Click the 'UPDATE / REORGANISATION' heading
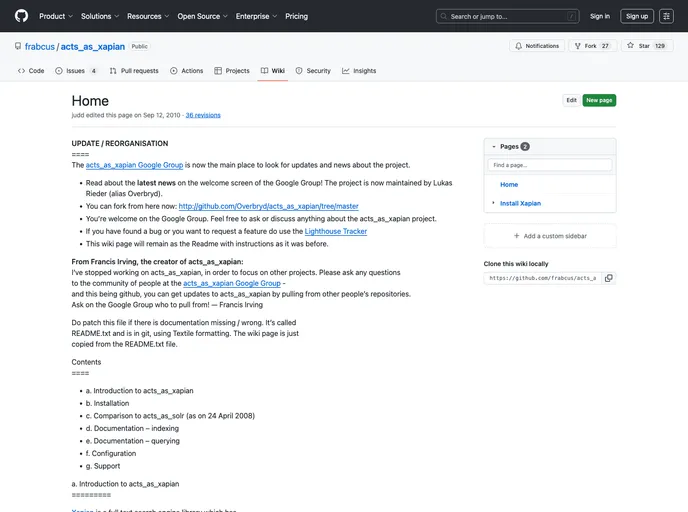The width and height of the screenshot is (688, 512). point(120,143)
